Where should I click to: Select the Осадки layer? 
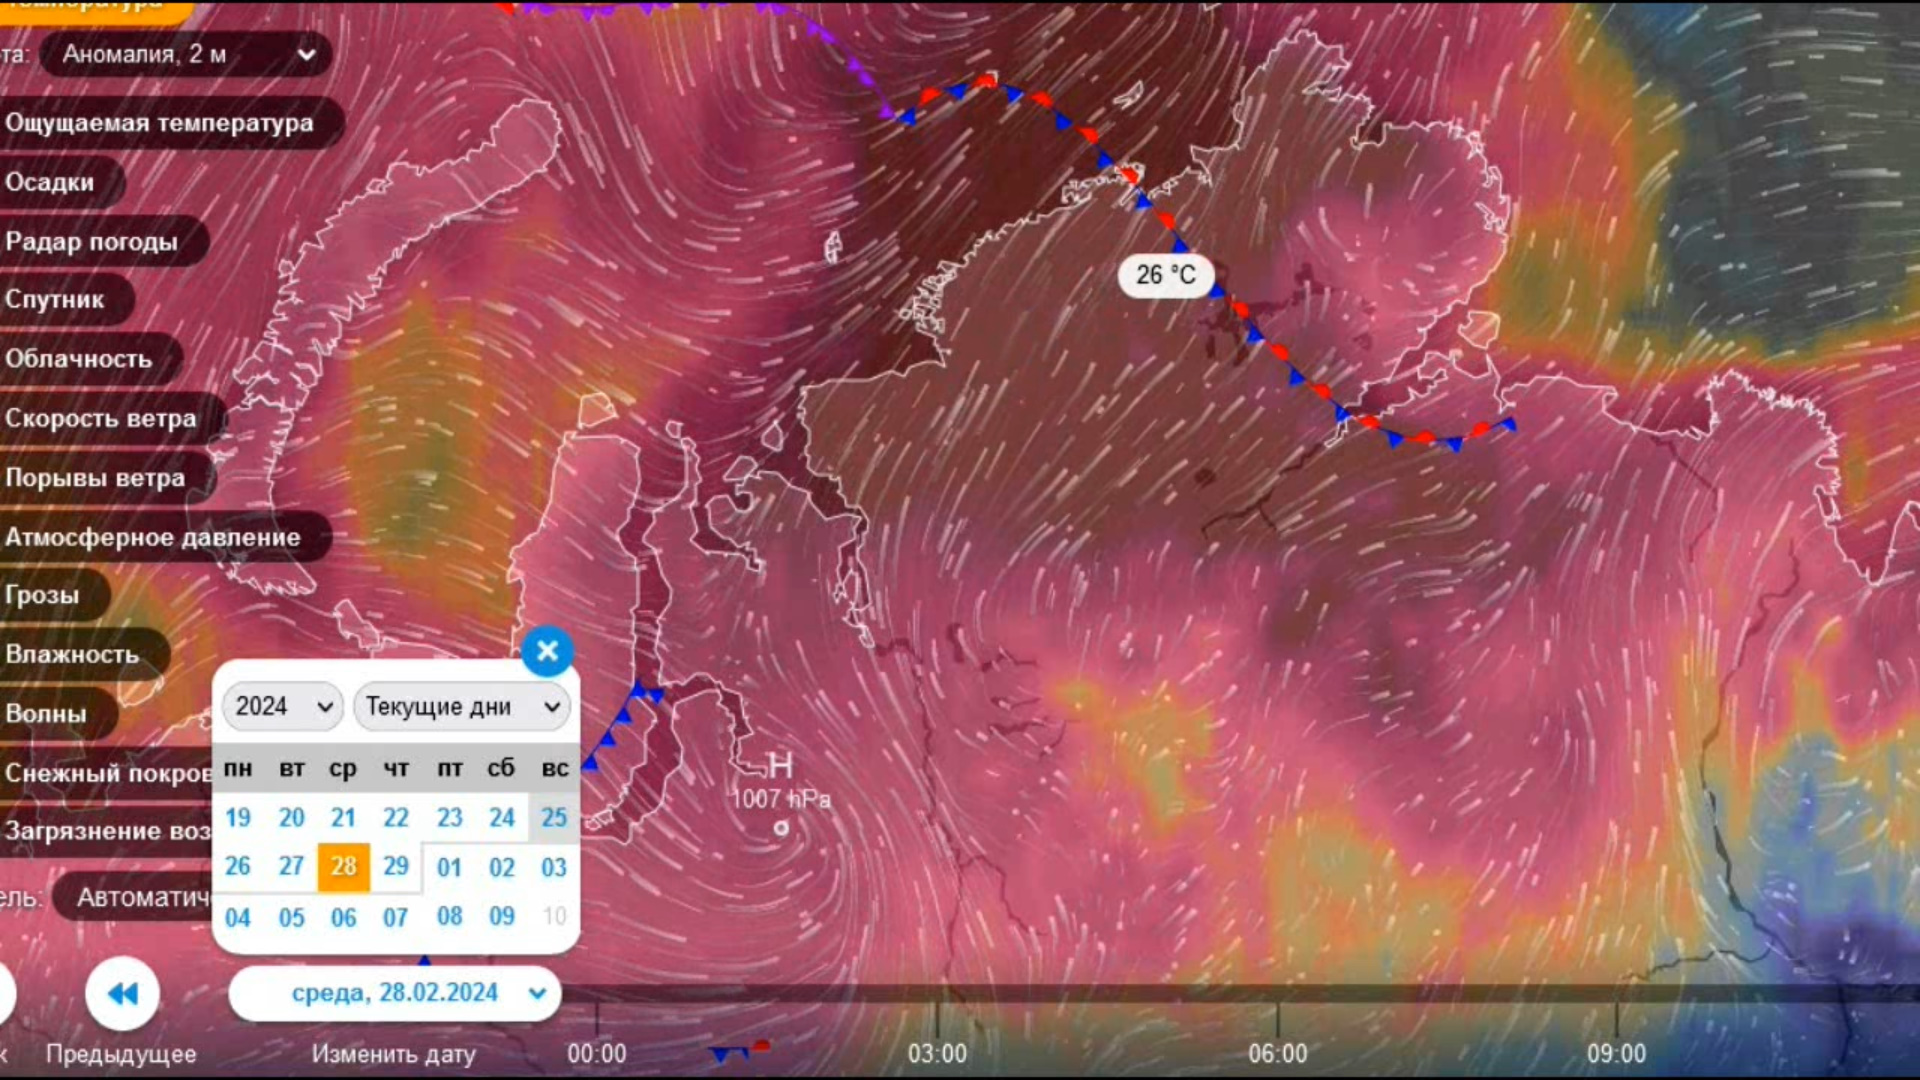(50, 182)
